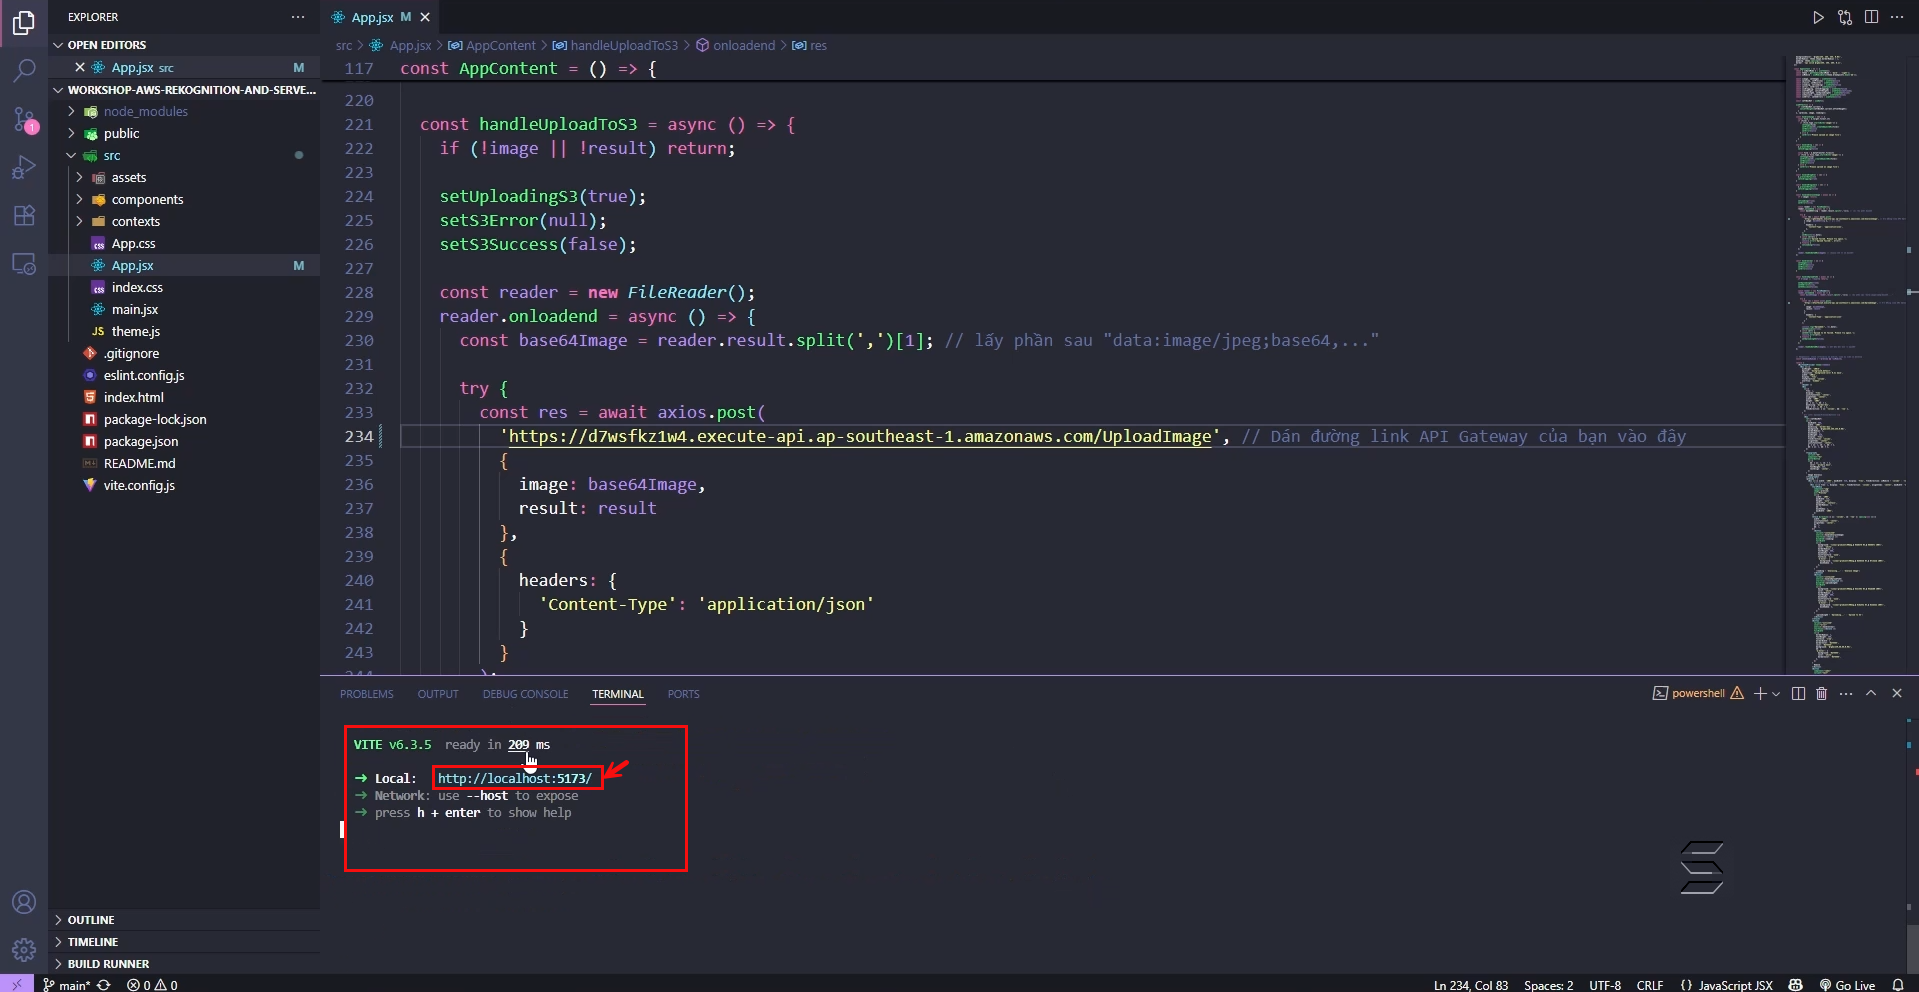Switch to the Debug Console tab

(525, 694)
